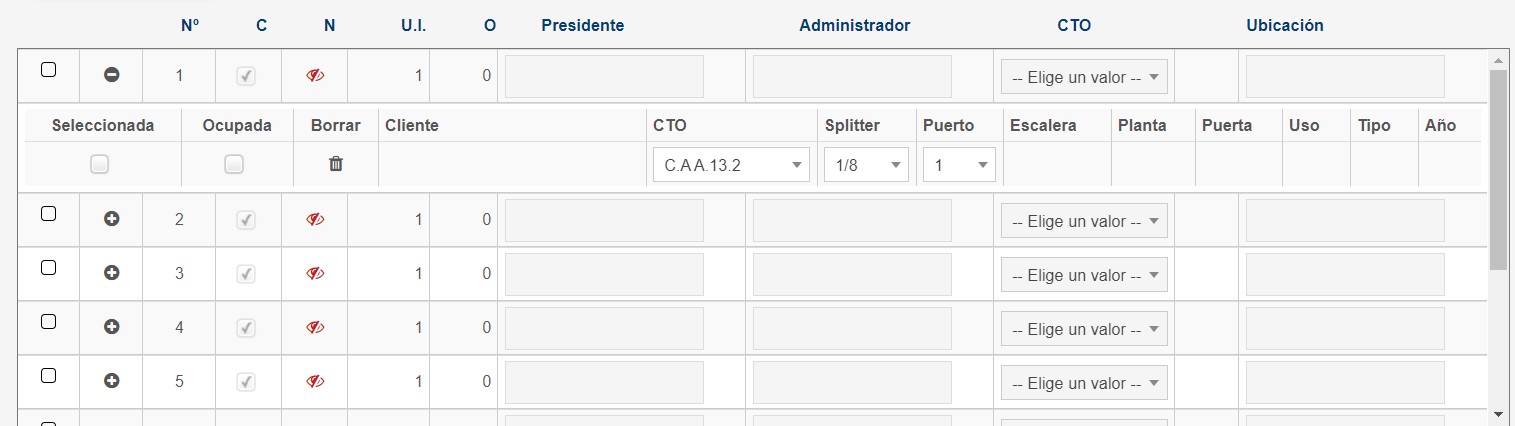Click the Administrador column header
Viewport: 1515px width, 426px height.
855,26
